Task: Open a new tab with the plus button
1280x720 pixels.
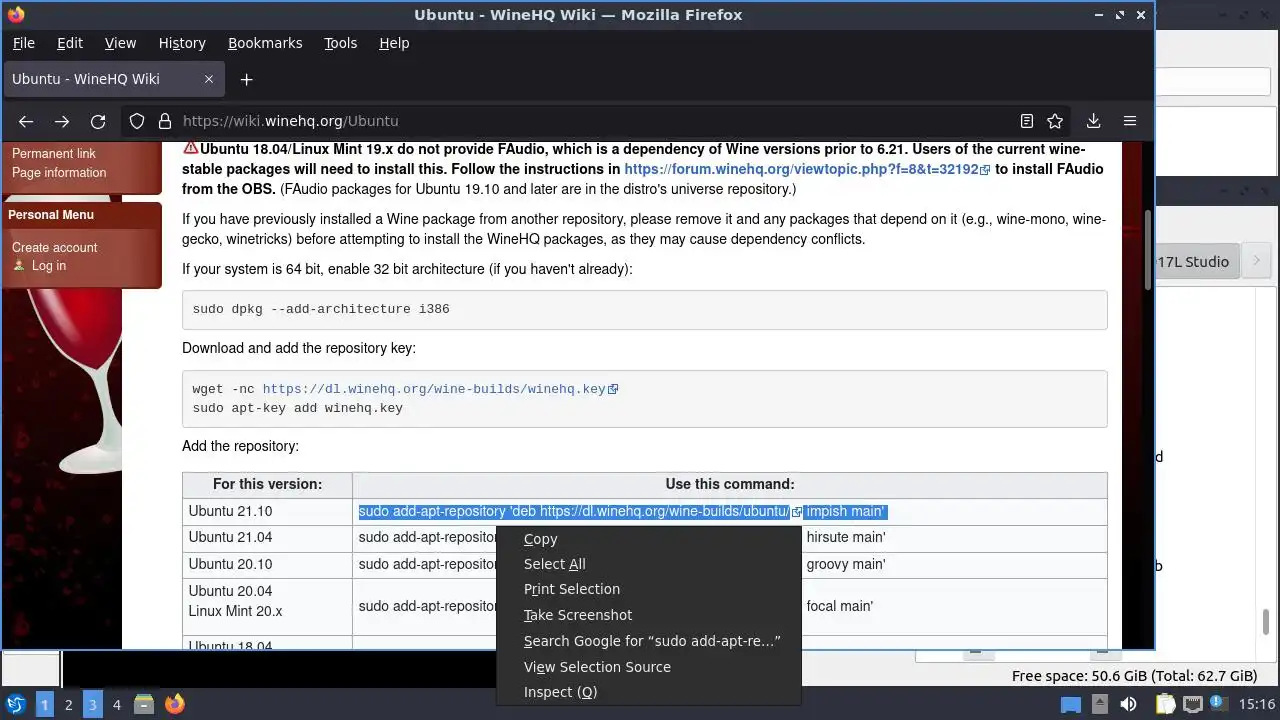Action: pos(246,79)
